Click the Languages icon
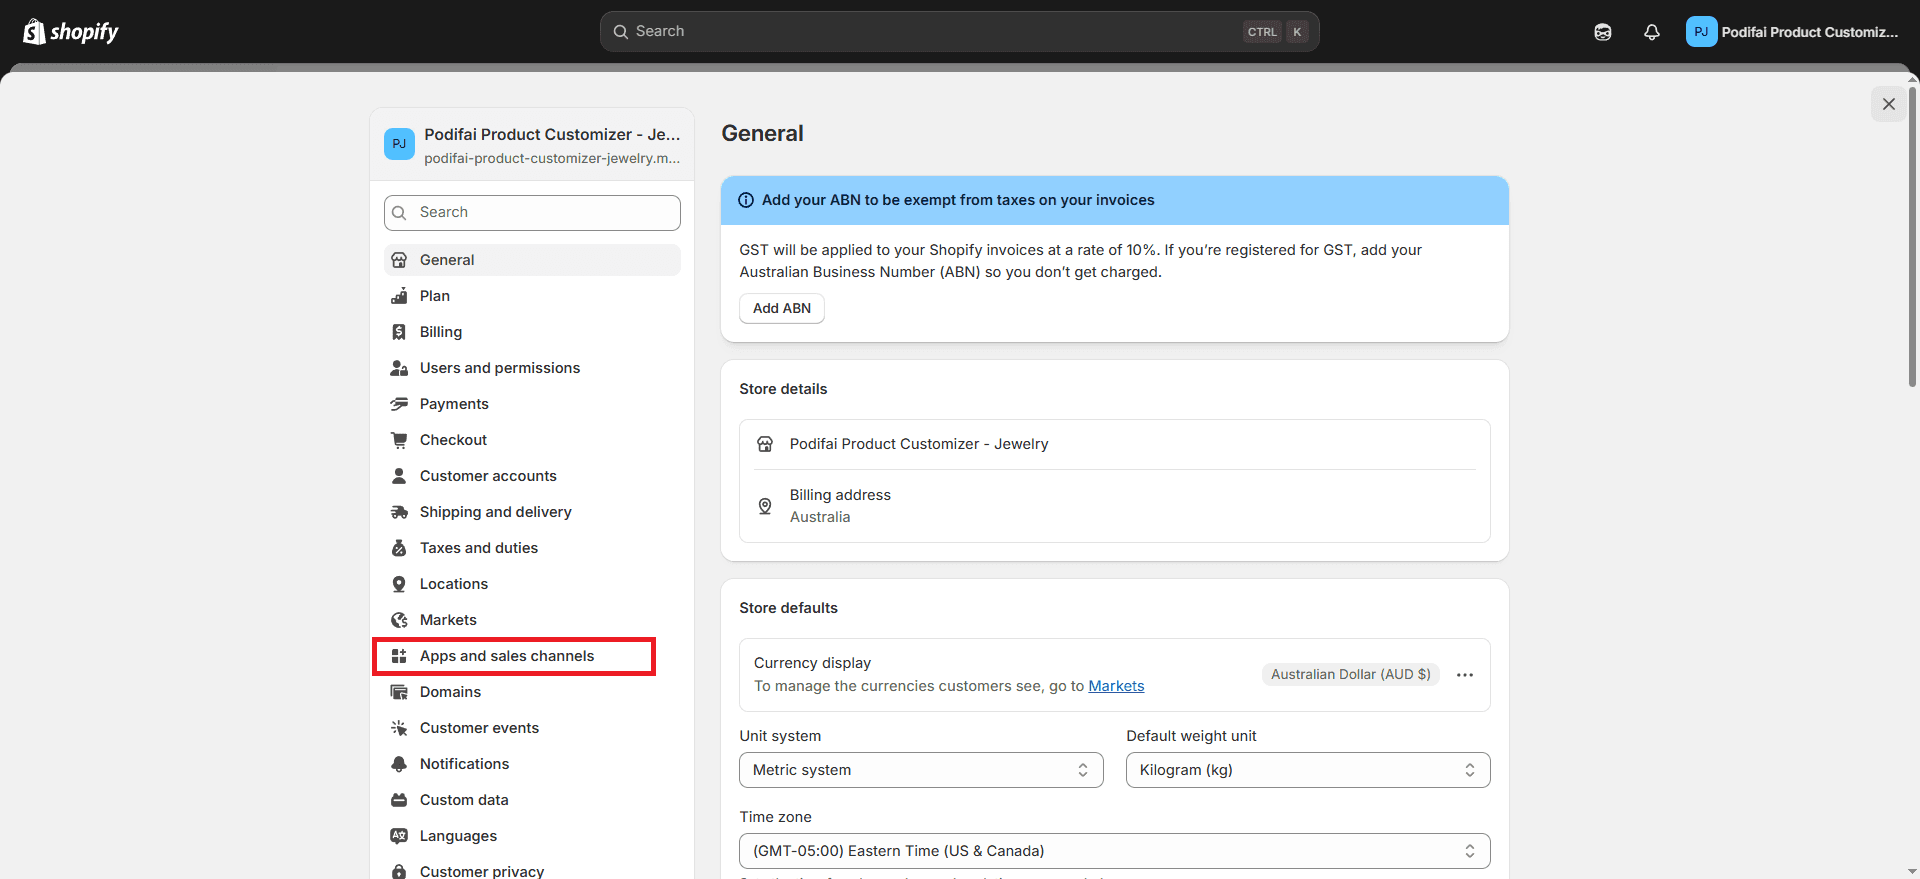 point(399,836)
